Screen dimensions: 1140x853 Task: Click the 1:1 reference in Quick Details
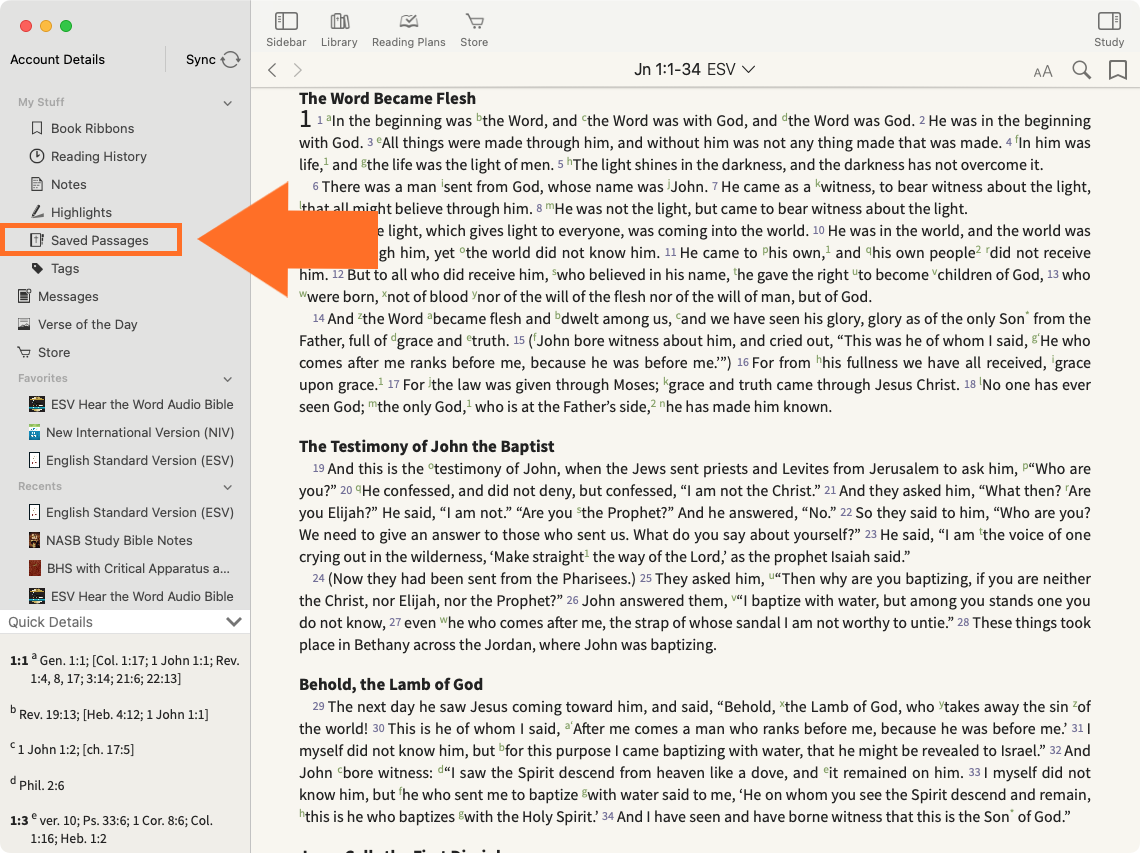pos(19,661)
